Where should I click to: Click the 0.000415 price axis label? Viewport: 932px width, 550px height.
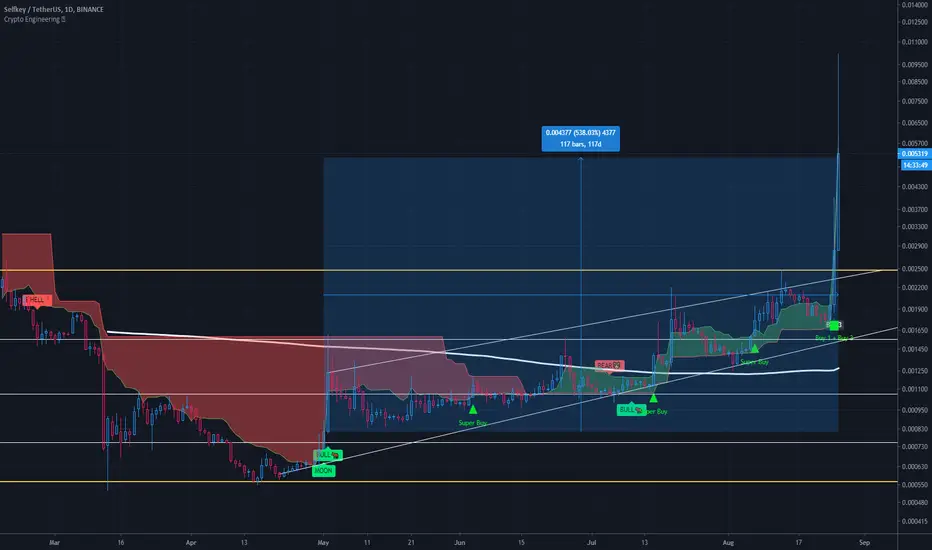point(915,521)
